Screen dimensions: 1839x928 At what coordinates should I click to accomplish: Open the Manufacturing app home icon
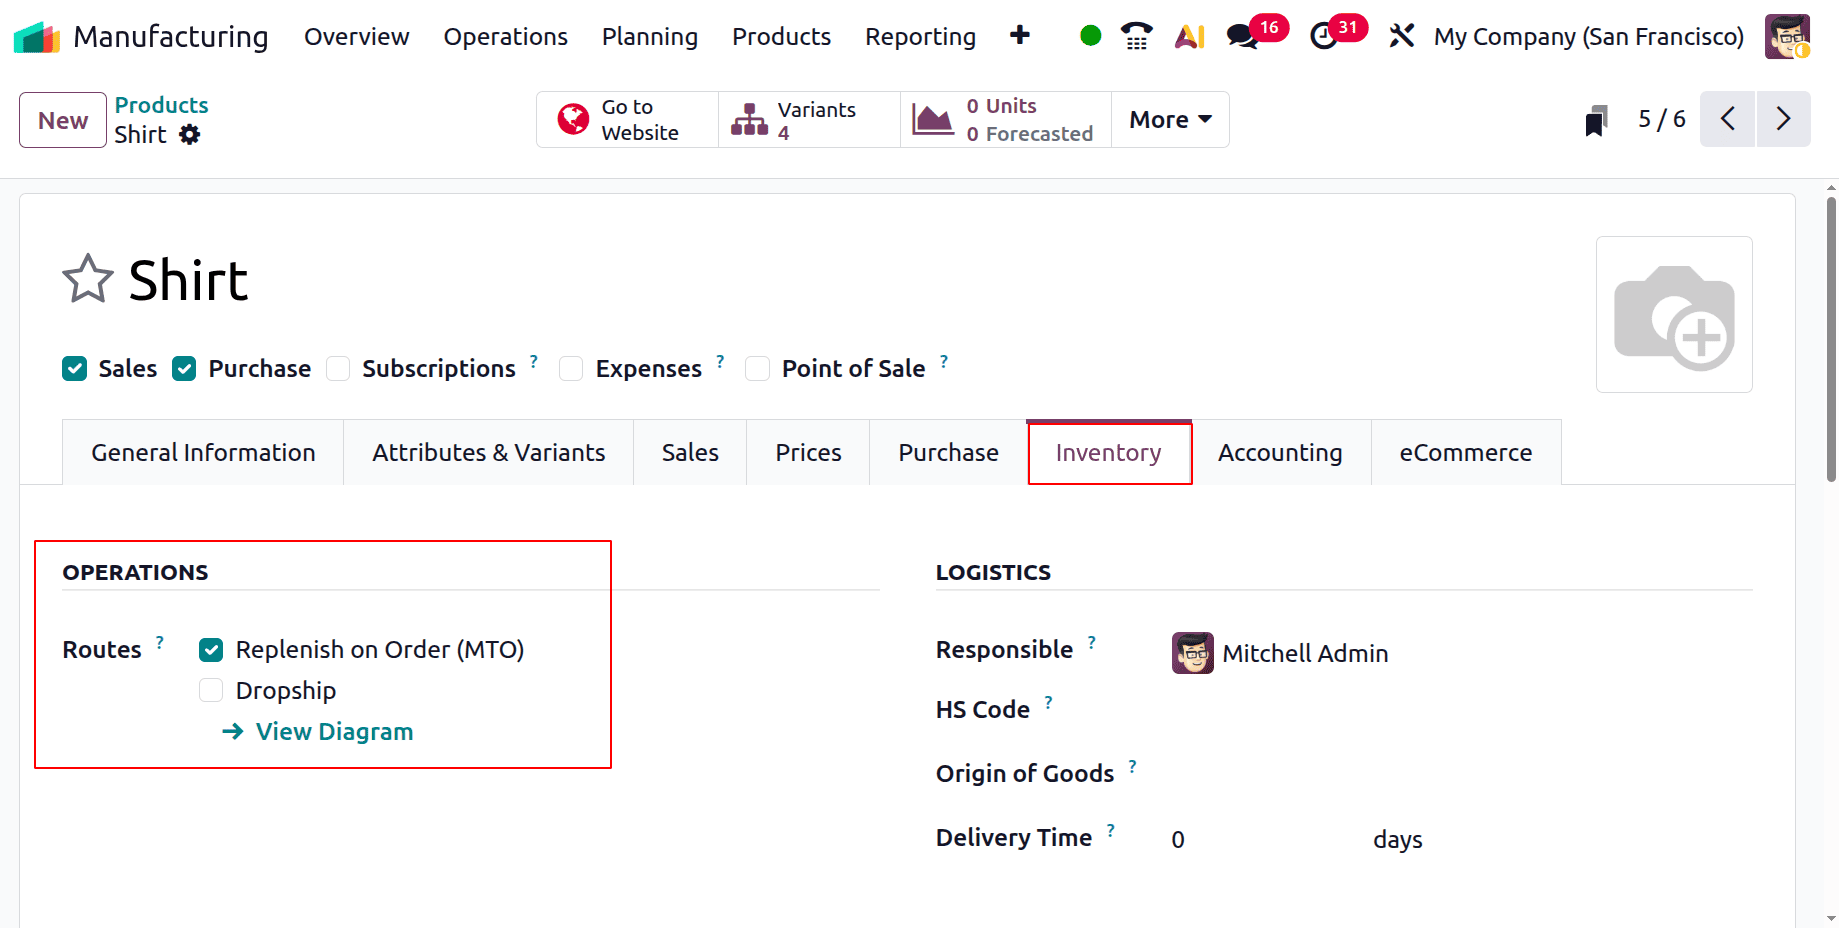(37, 37)
